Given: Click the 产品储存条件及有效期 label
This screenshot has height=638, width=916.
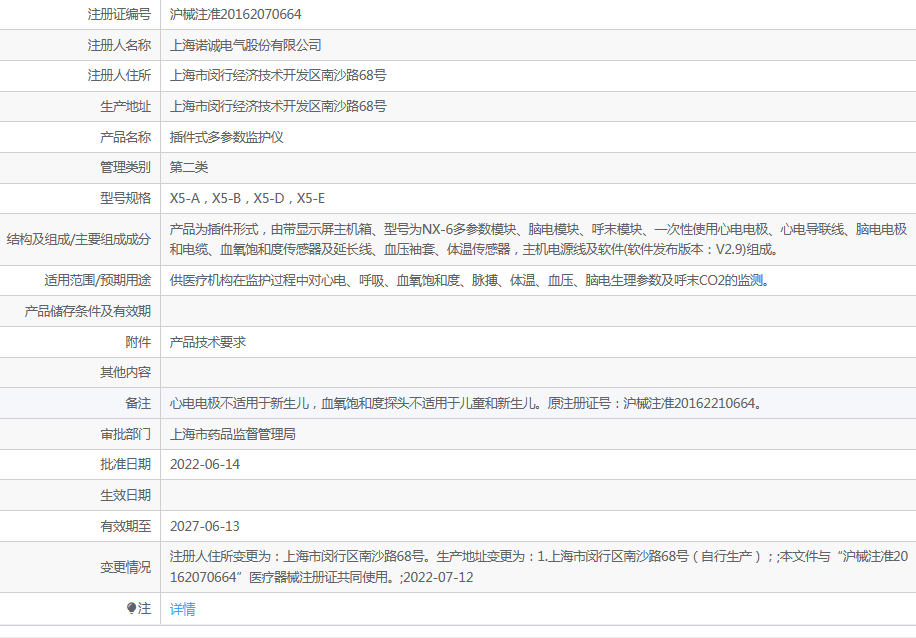Looking at the screenshot, I should click(x=88, y=311).
